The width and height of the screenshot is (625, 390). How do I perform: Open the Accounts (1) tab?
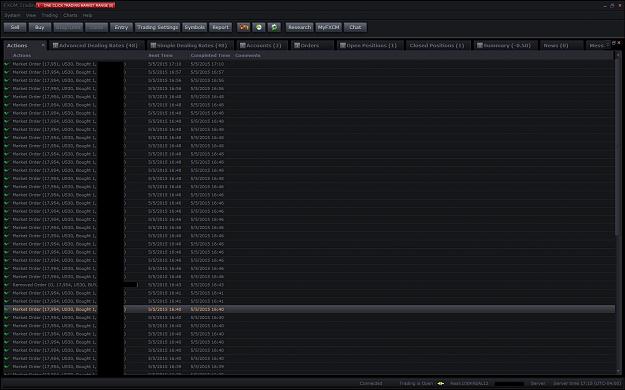(x=261, y=45)
